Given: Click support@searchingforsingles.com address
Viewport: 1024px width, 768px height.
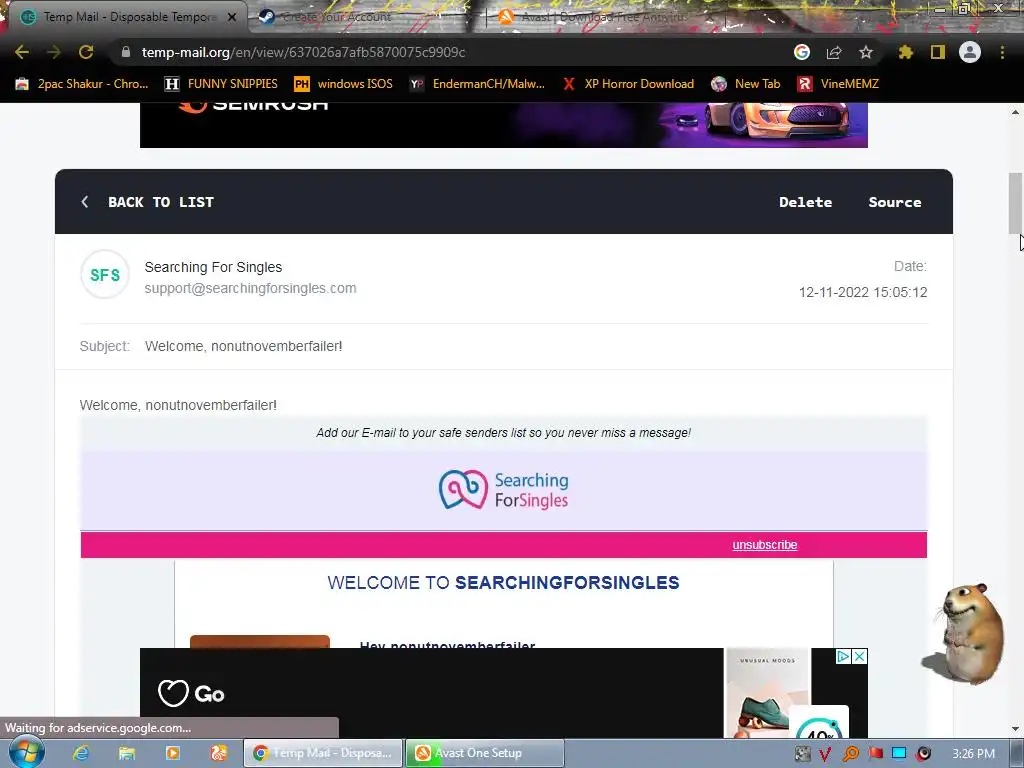Looking at the screenshot, I should click(250, 288).
